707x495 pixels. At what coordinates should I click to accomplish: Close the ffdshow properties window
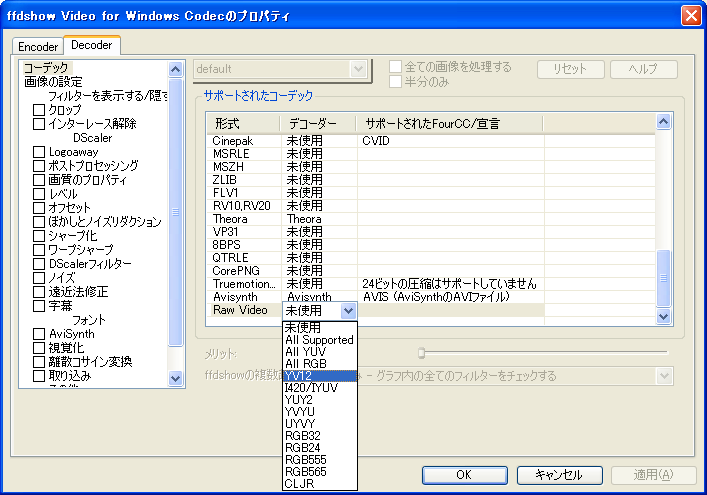tap(690, 15)
